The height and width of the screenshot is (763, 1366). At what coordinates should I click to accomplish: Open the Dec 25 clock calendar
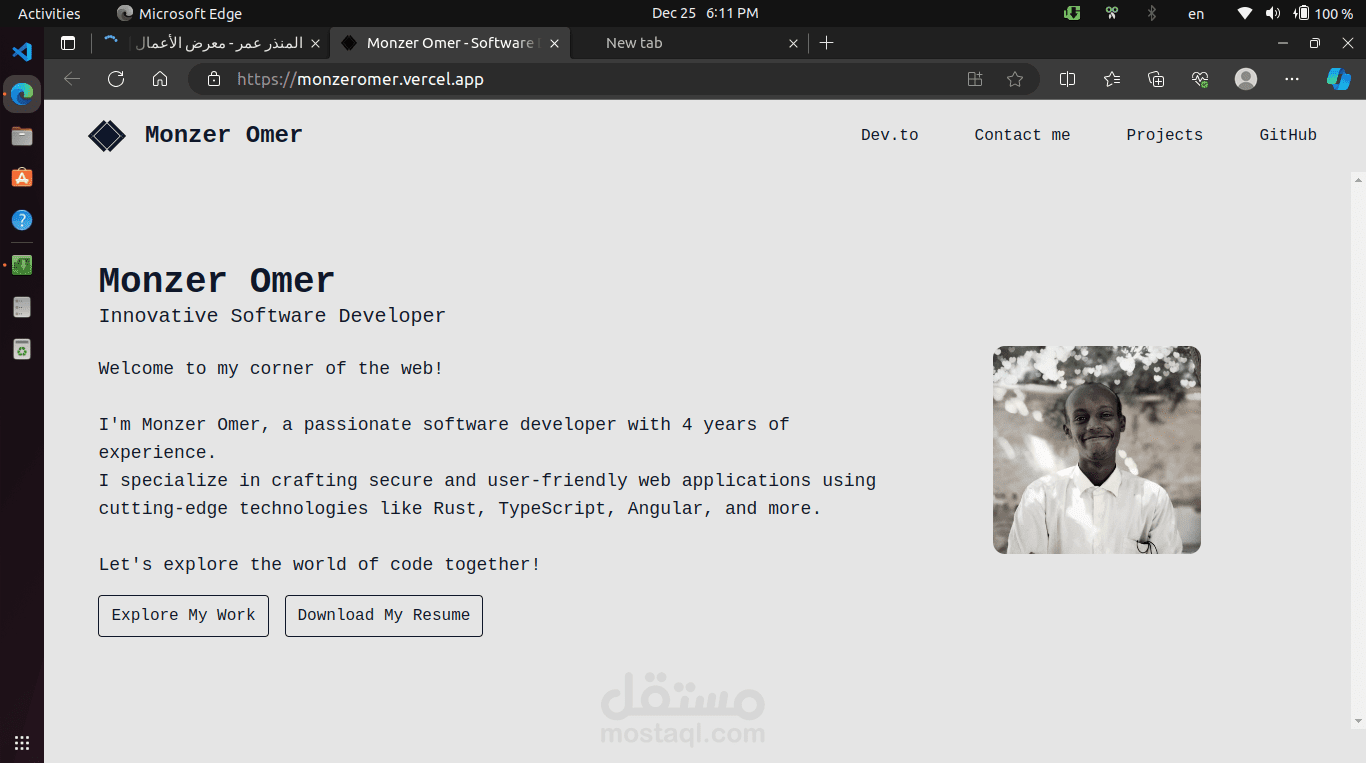pos(705,13)
